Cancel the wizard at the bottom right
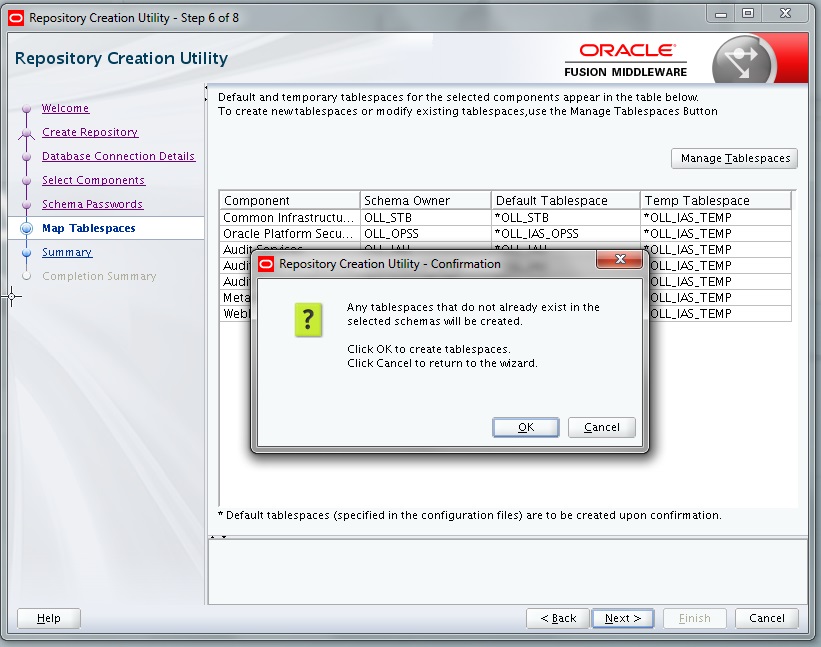This screenshot has height=647, width=821. 767,618
